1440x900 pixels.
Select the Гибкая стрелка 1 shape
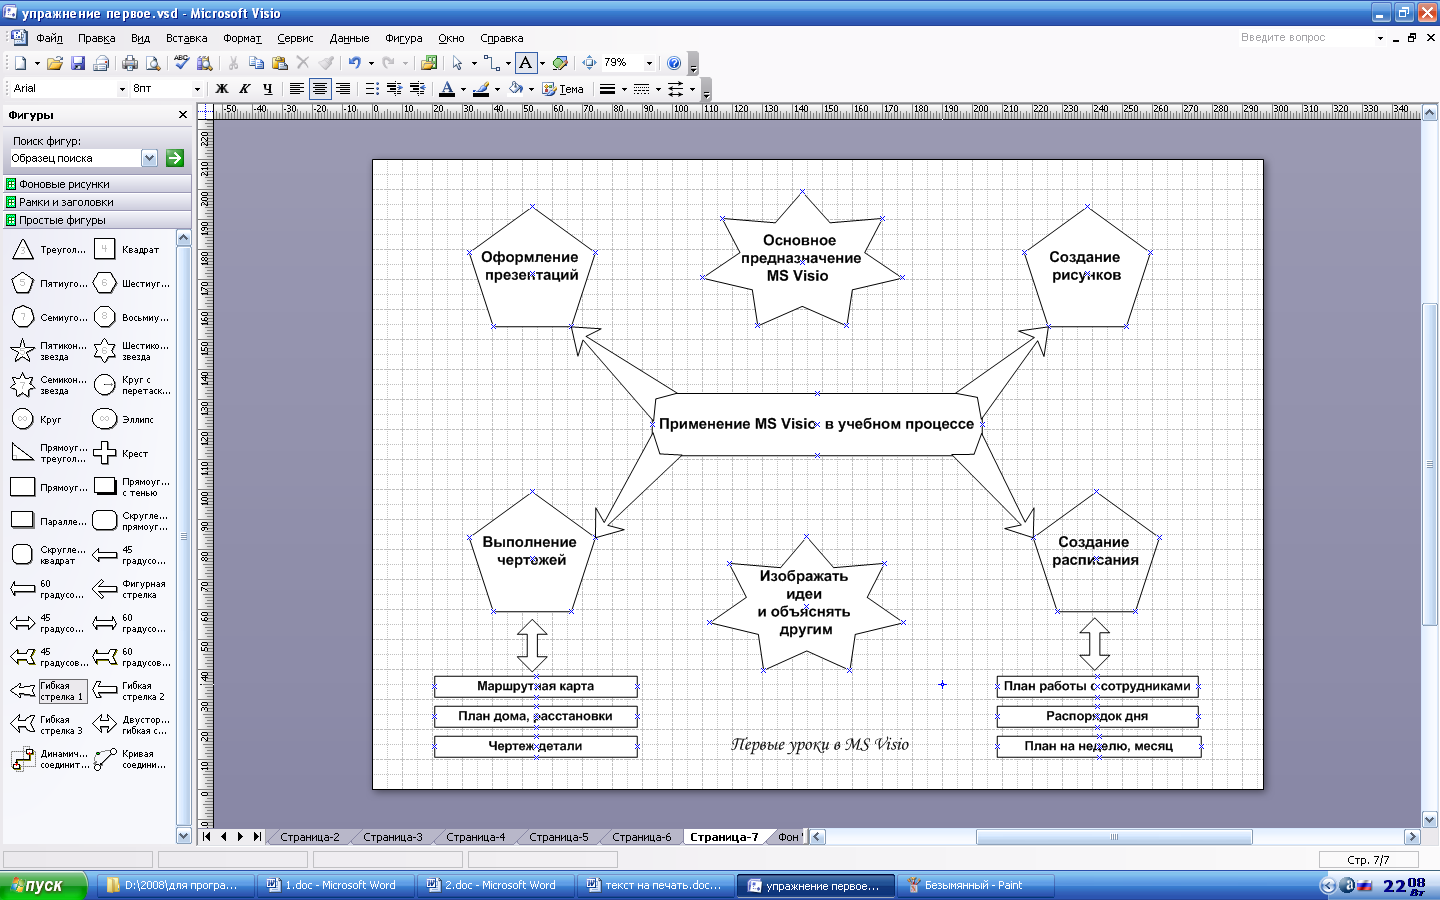point(49,691)
